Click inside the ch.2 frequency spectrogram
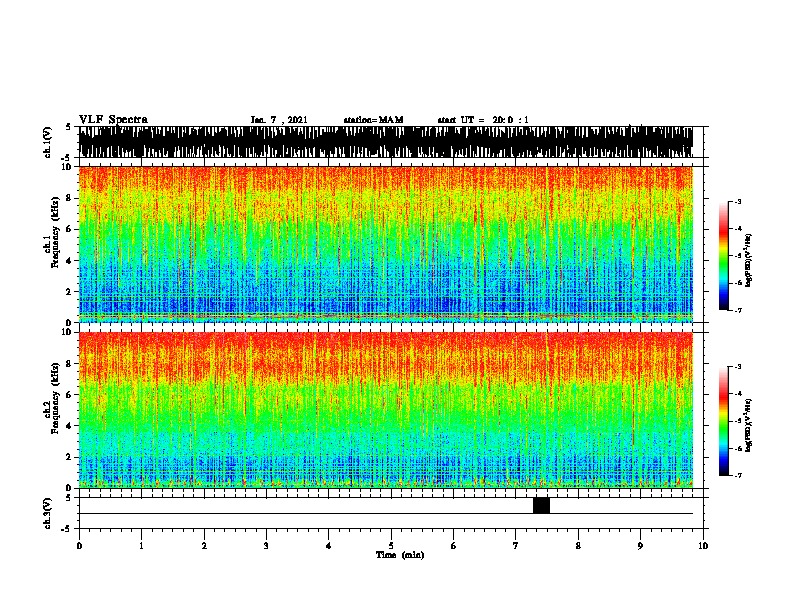The height and width of the screenshot is (612, 792). tap(386, 410)
